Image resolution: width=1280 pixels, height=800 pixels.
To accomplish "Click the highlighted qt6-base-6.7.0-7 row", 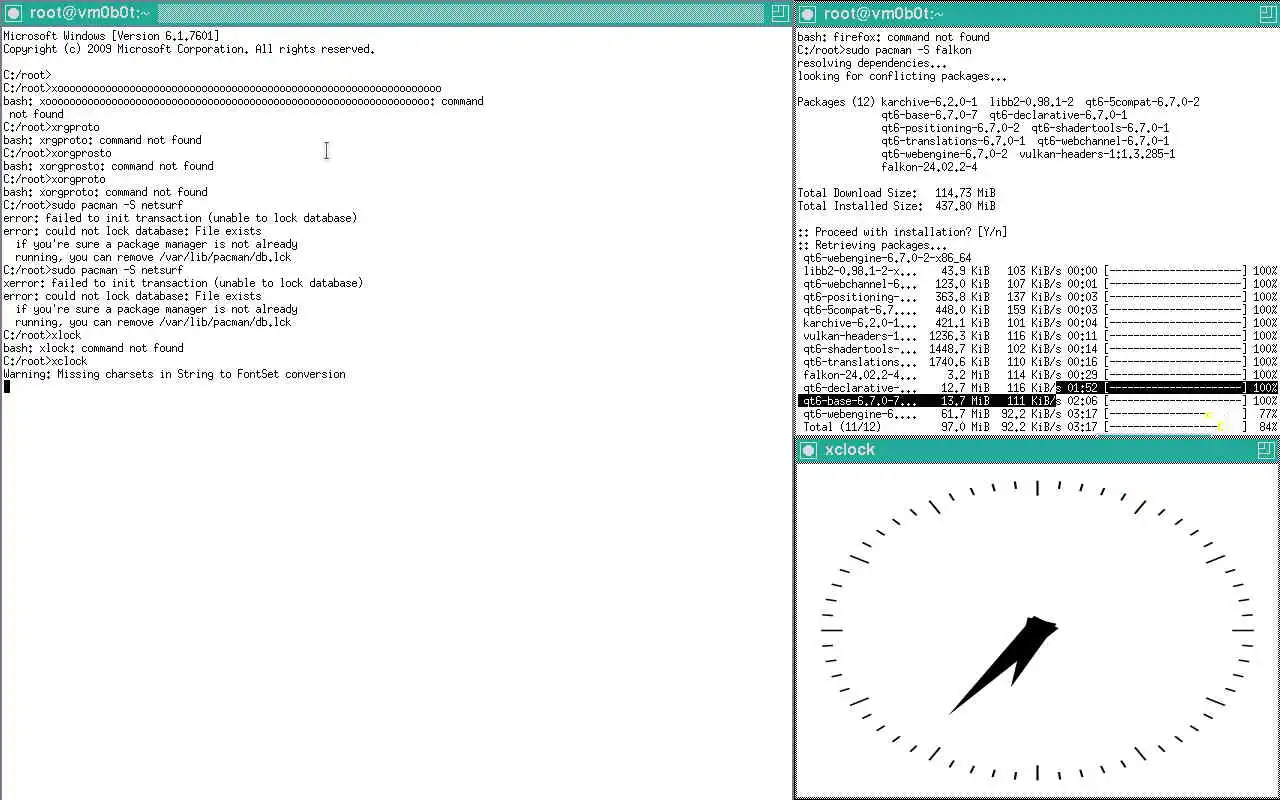I will [x=1038, y=401].
